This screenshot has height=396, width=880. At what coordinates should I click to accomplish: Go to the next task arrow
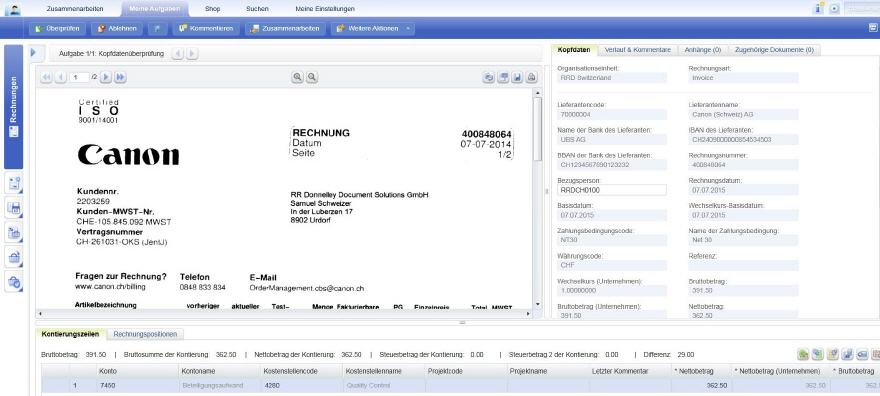pyautogui.click(x=192, y=54)
